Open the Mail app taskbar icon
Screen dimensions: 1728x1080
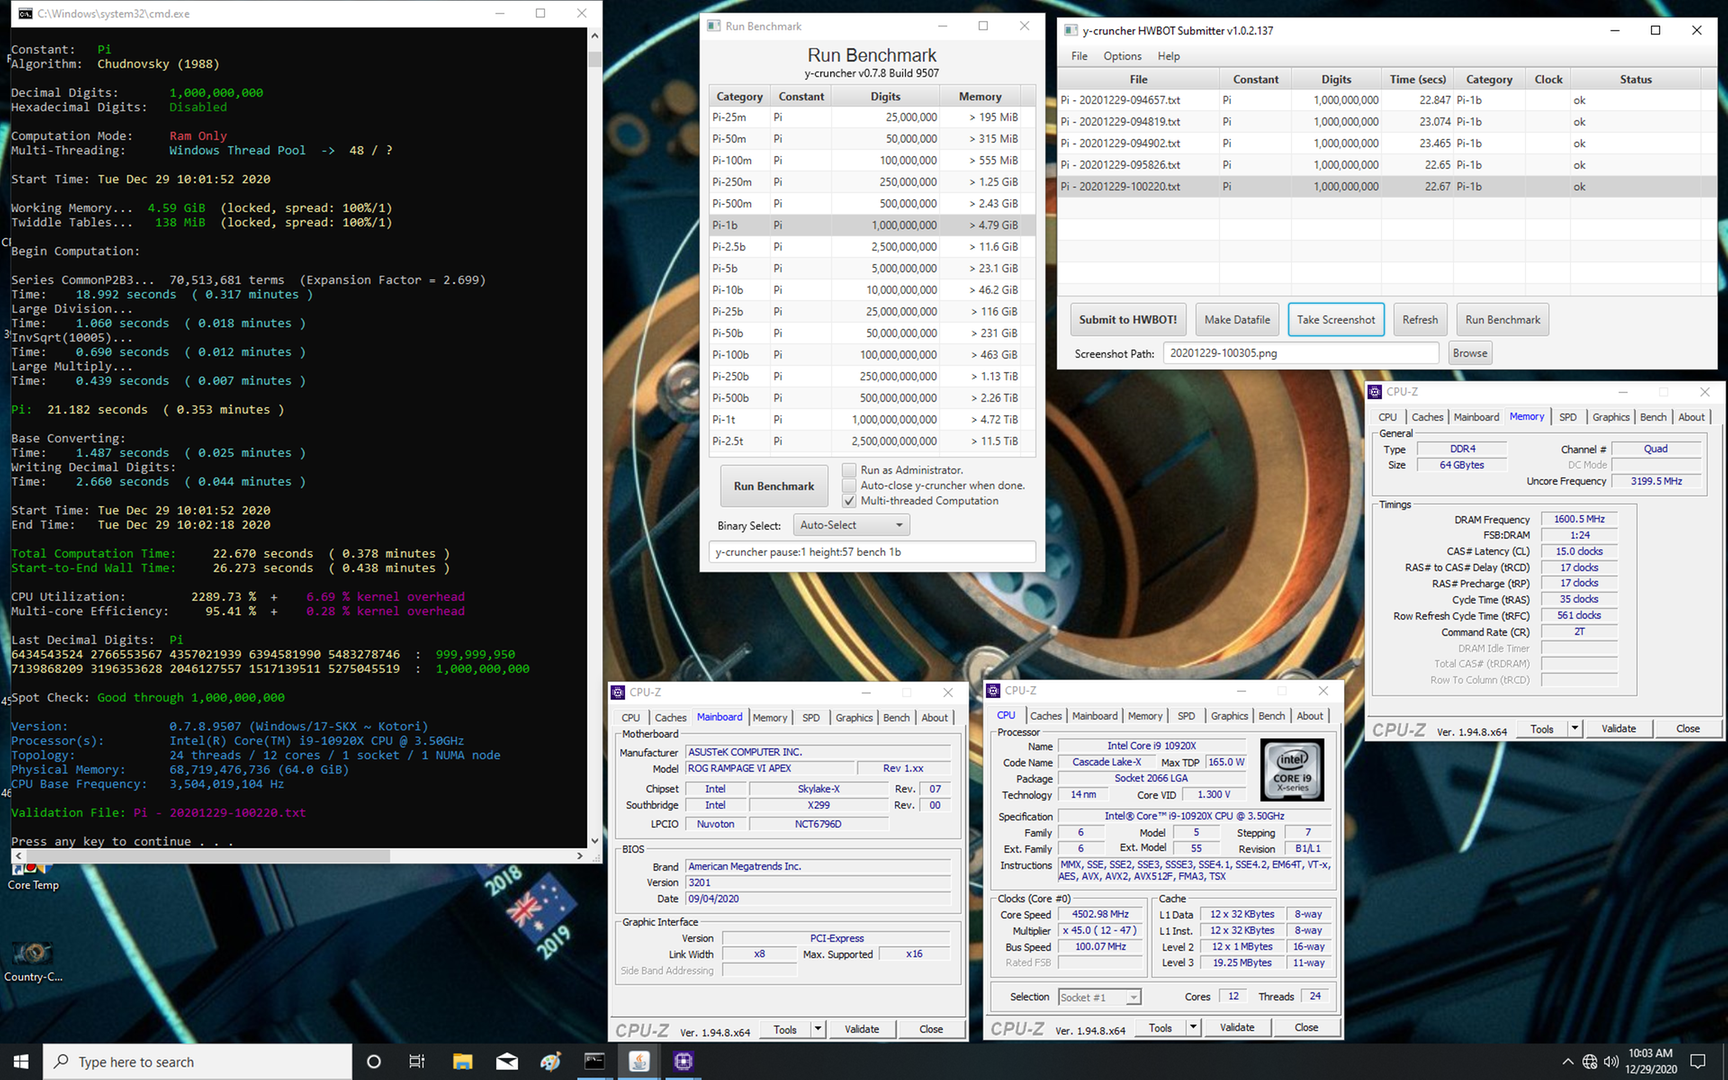(x=507, y=1061)
